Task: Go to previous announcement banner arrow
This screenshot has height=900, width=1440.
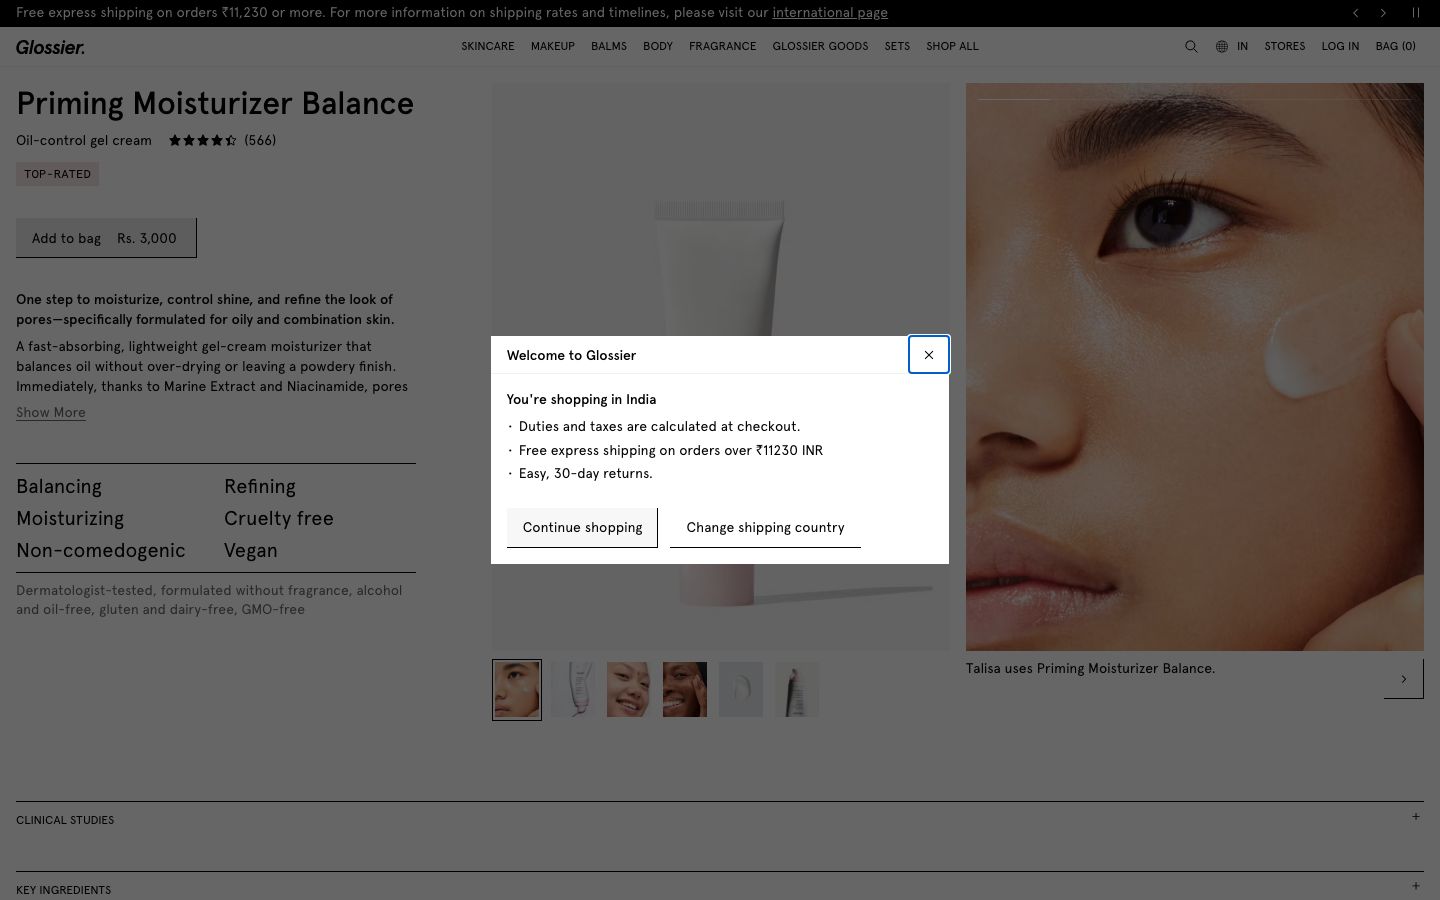Action: (1356, 13)
